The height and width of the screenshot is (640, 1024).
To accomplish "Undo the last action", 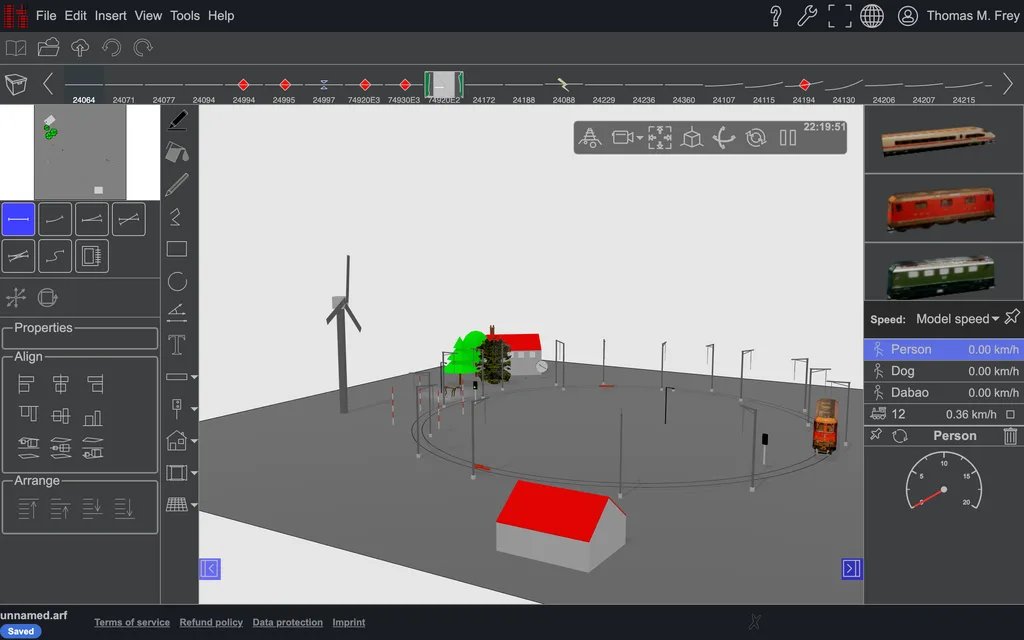I will click(112, 48).
